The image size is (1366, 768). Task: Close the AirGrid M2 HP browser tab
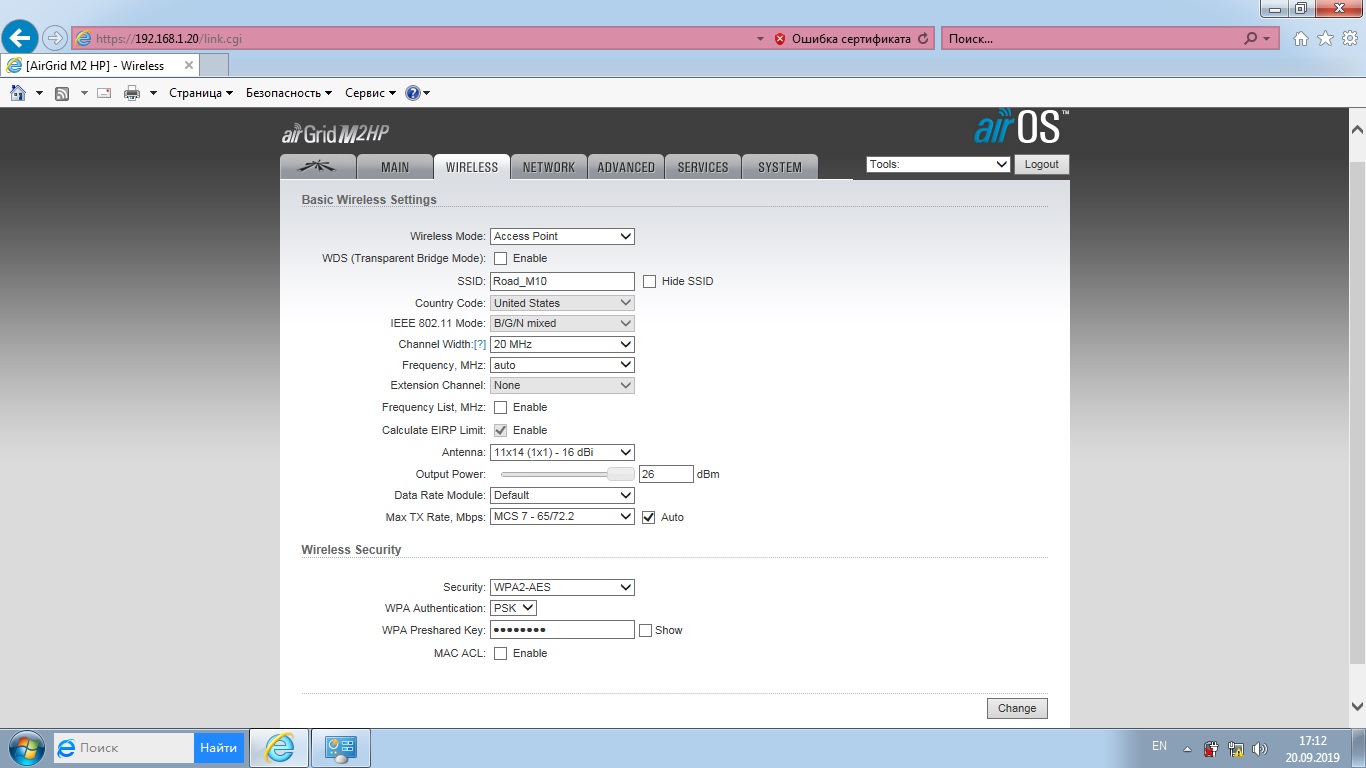click(x=188, y=65)
